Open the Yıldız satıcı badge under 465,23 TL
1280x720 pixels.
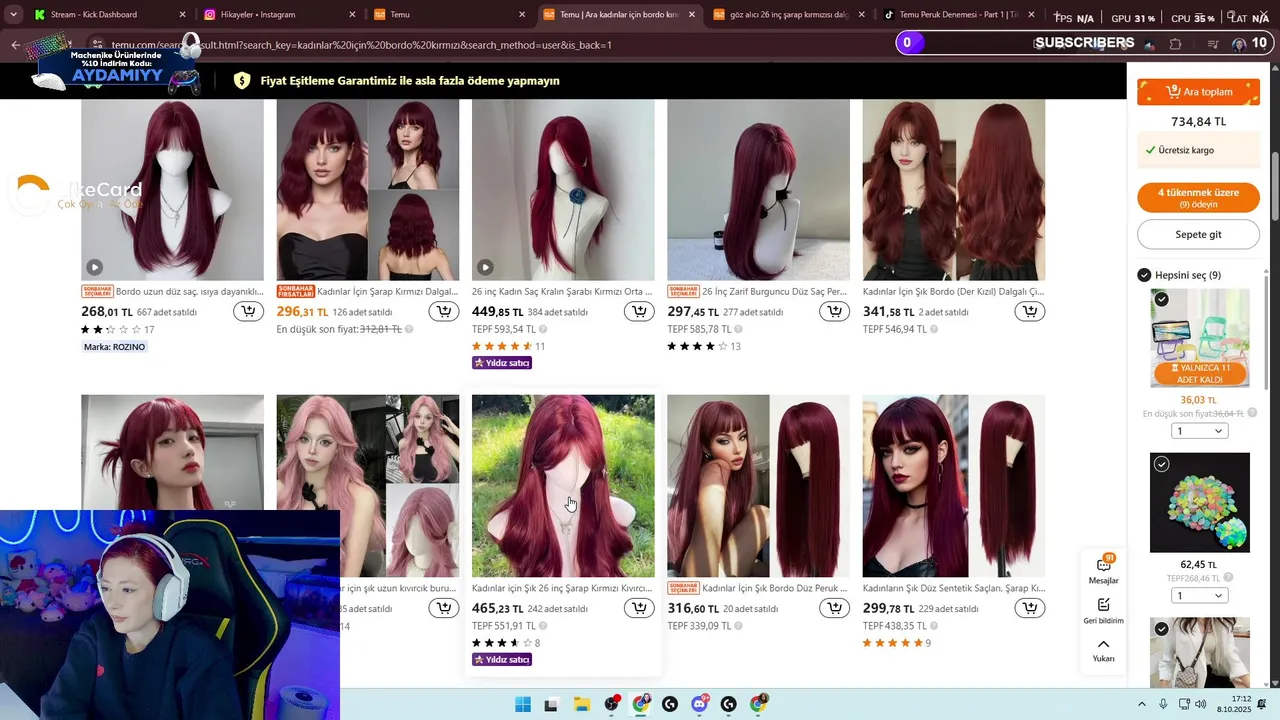[x=502, y=660]
